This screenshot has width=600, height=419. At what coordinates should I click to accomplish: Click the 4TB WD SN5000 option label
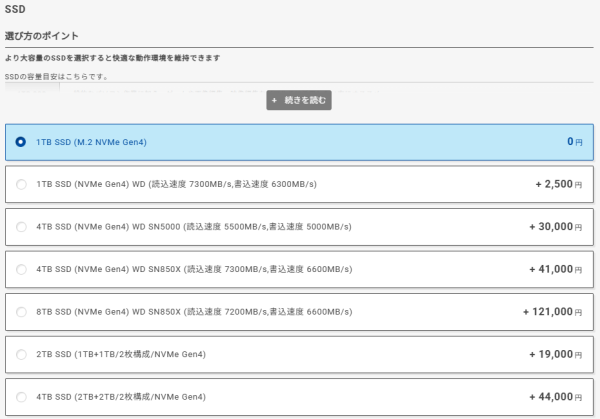(193, 227)
